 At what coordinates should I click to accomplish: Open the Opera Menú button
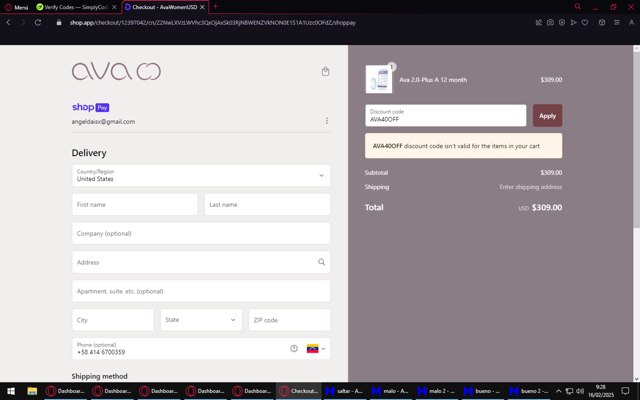[16, 7]
